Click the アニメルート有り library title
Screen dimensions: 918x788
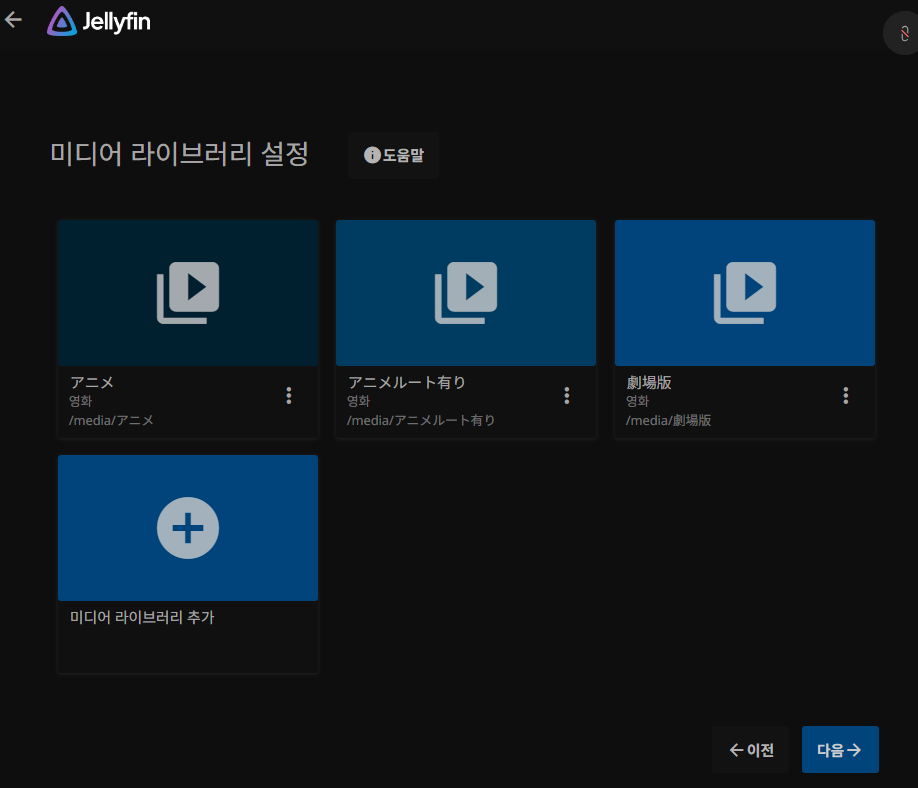point(407,382)
